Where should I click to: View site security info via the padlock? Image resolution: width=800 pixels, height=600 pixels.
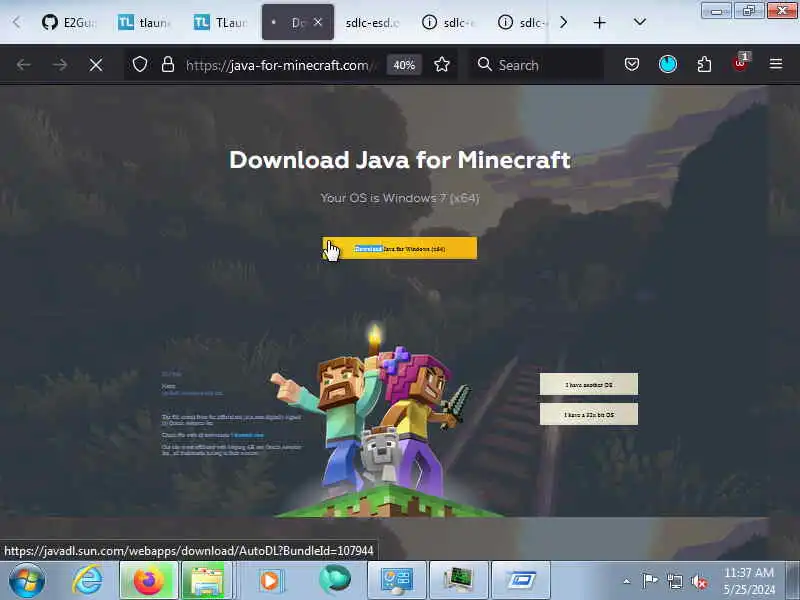168,65
